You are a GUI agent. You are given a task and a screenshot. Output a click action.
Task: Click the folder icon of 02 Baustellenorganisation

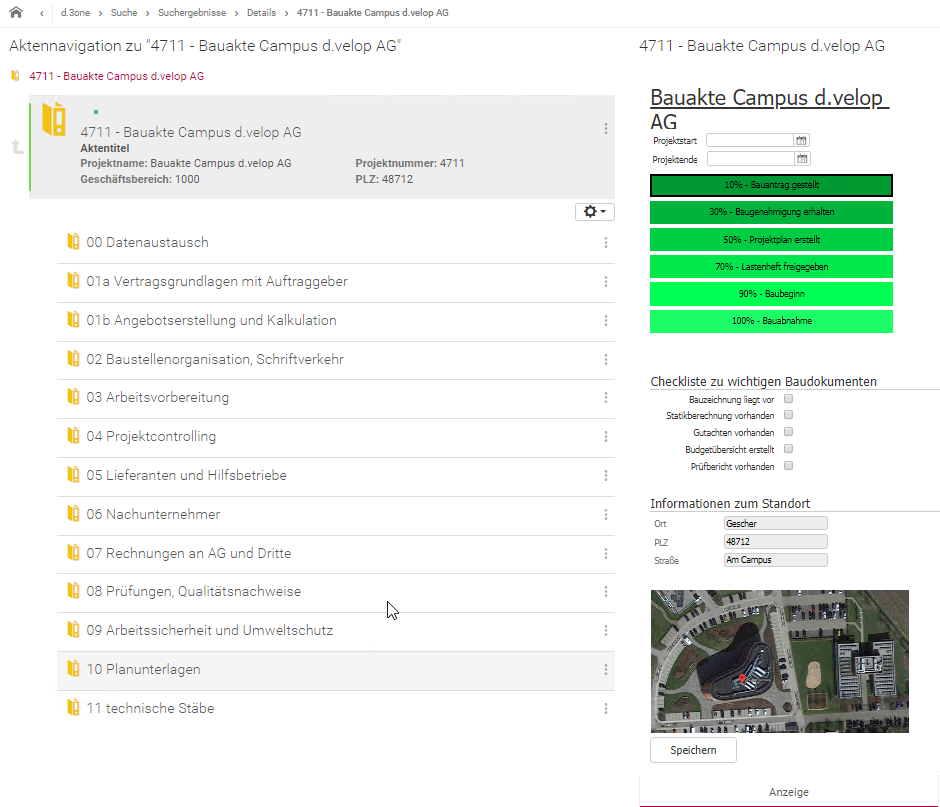[73, 359]
